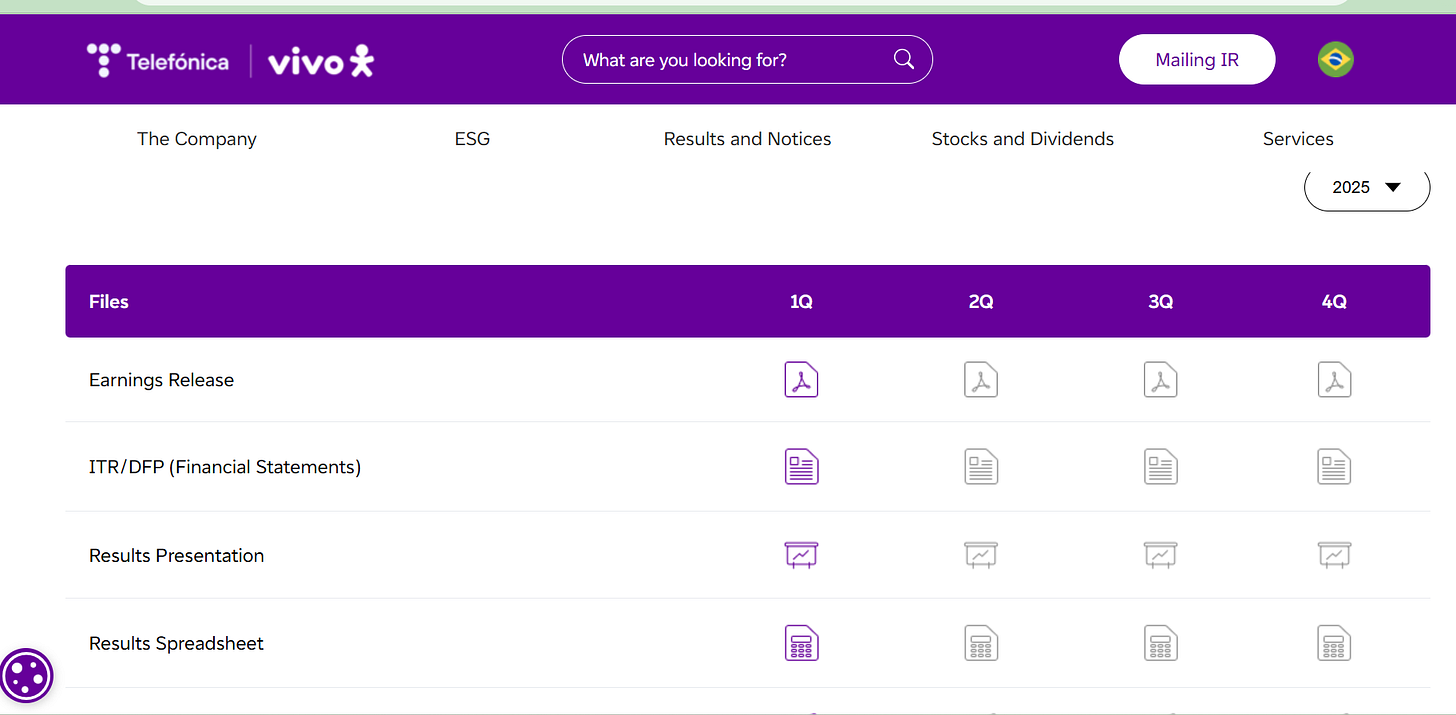The image size is (1456, 715).
Task: Click the 1Q column header
Action: [x=801, y=301]
